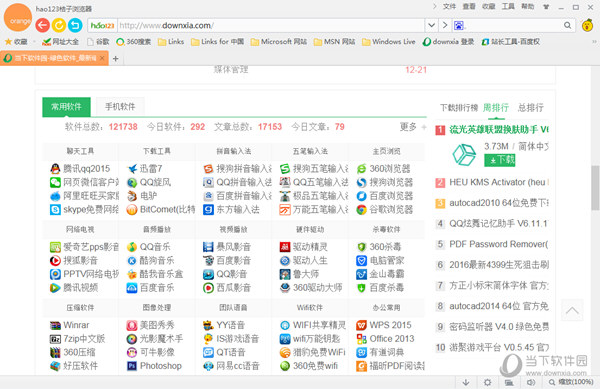Click the yellow refresh button

click(59, 25)
